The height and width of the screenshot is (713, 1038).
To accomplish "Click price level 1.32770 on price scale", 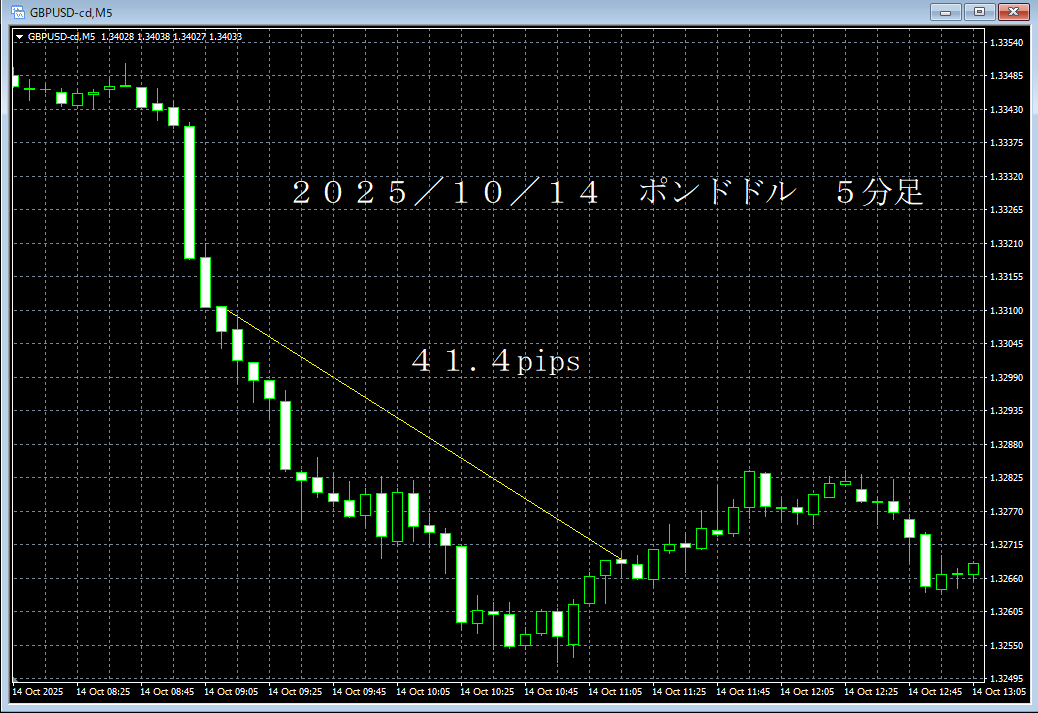I will [1006, 511].
